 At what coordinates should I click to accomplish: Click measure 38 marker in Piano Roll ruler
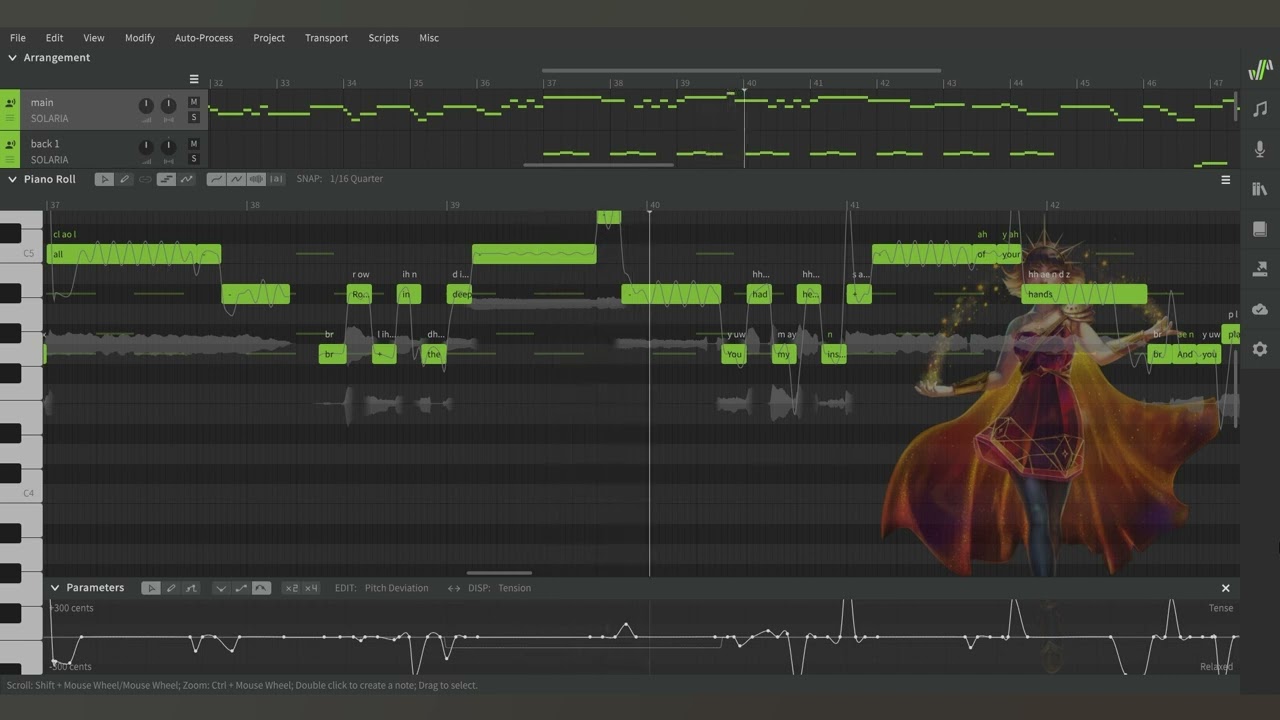pos(254,205)
